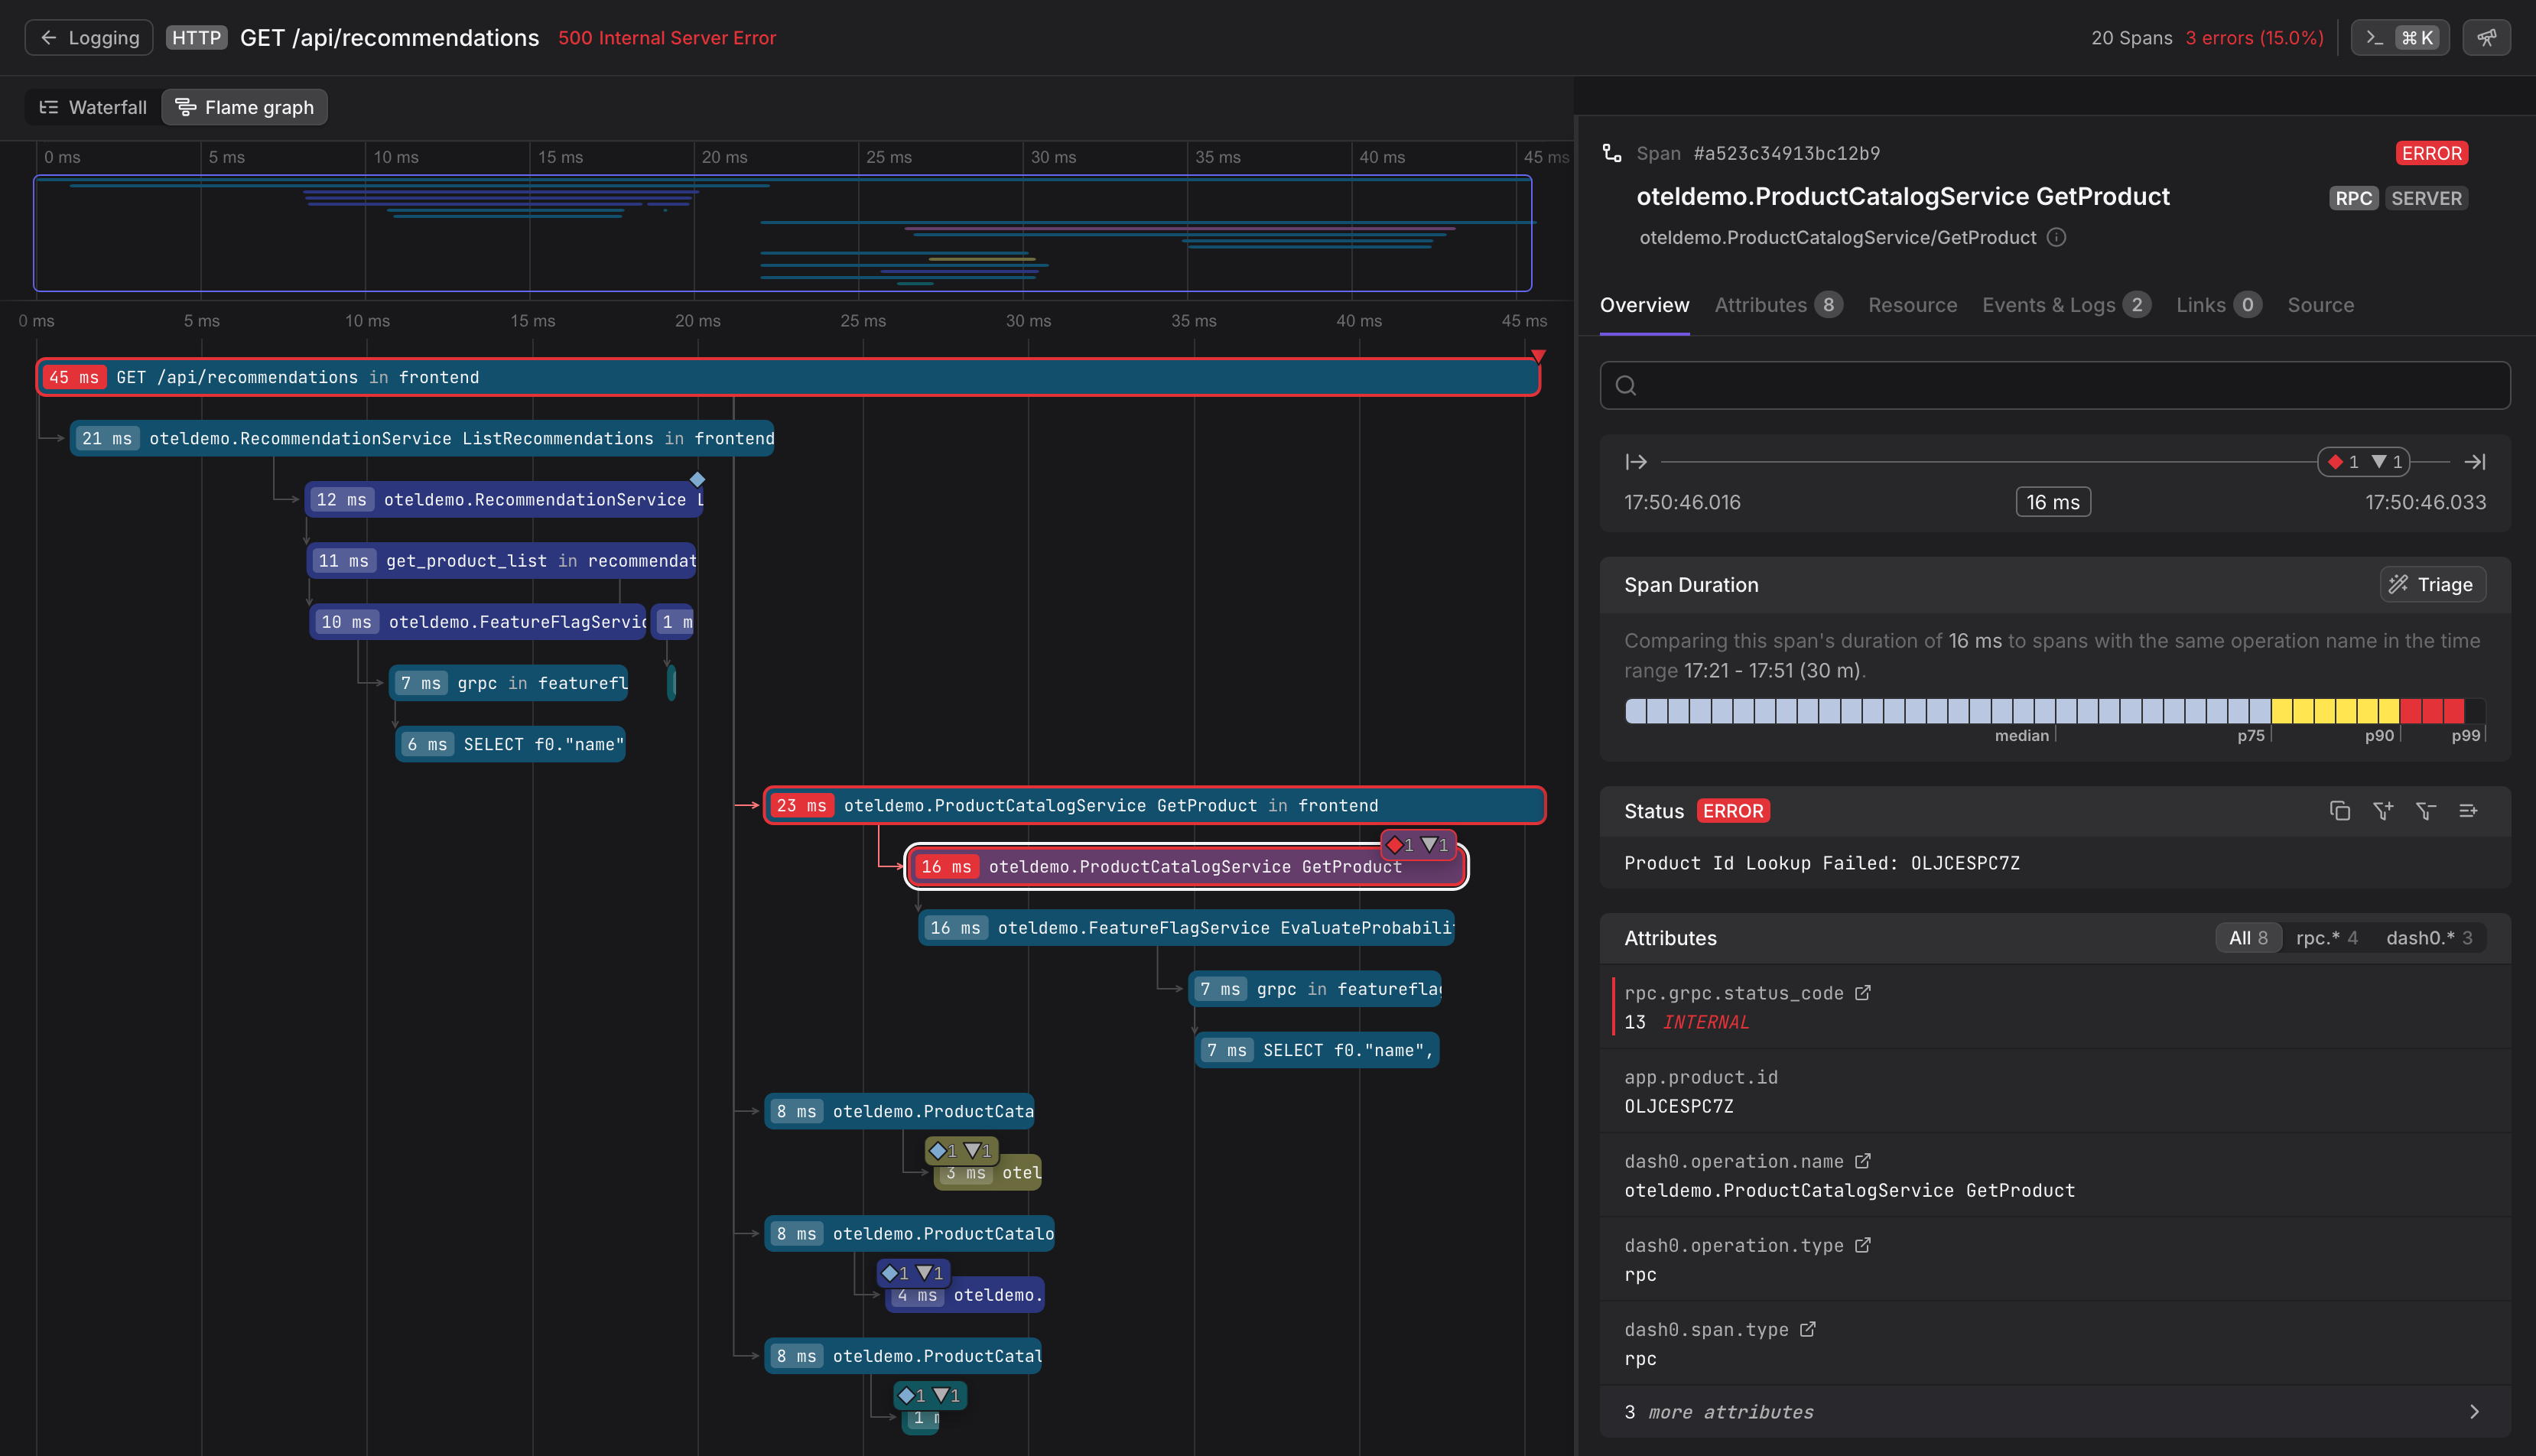Jump to span end arrow icon
Viewport: 2536px width, 1456px height.
[x=2474, y=462]
